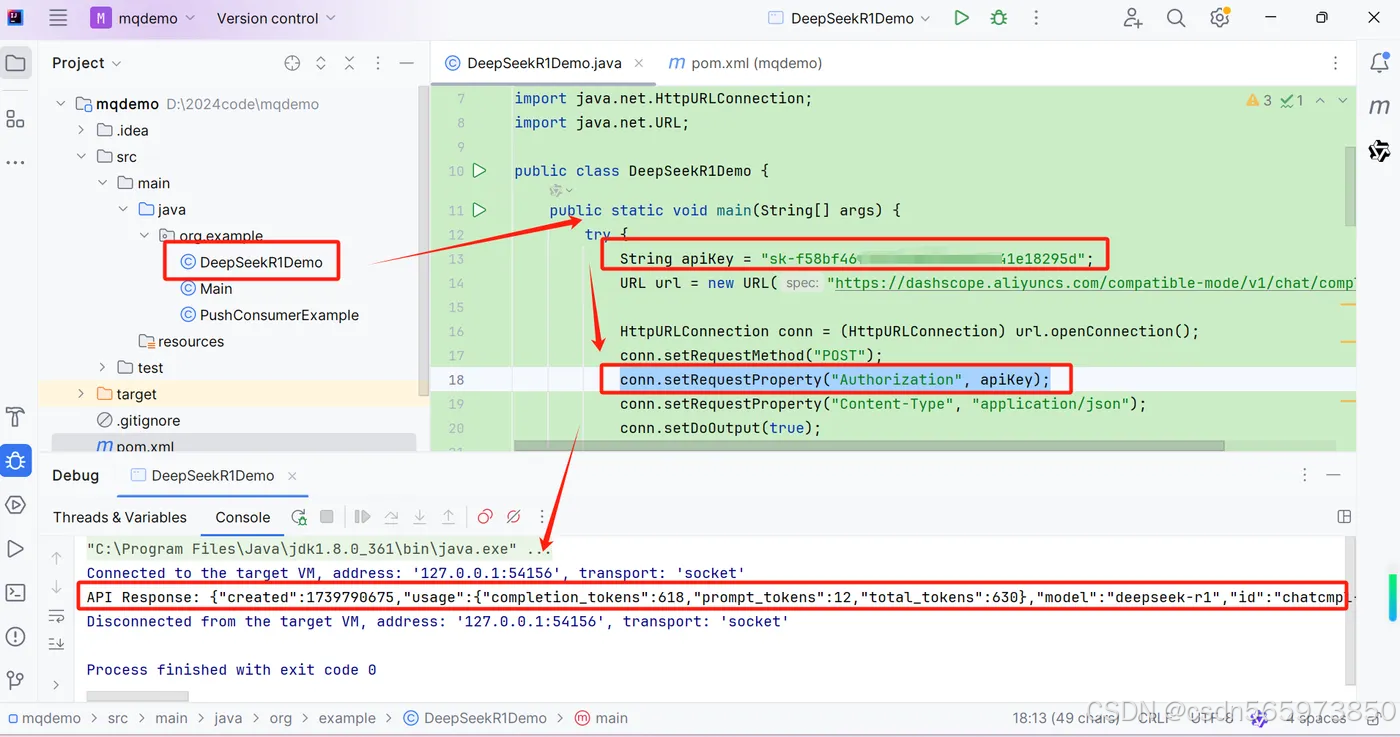The height and width of the screenshot is (737, 1400).
Task: Open the Git version control tool window
Action: point(15,680)
